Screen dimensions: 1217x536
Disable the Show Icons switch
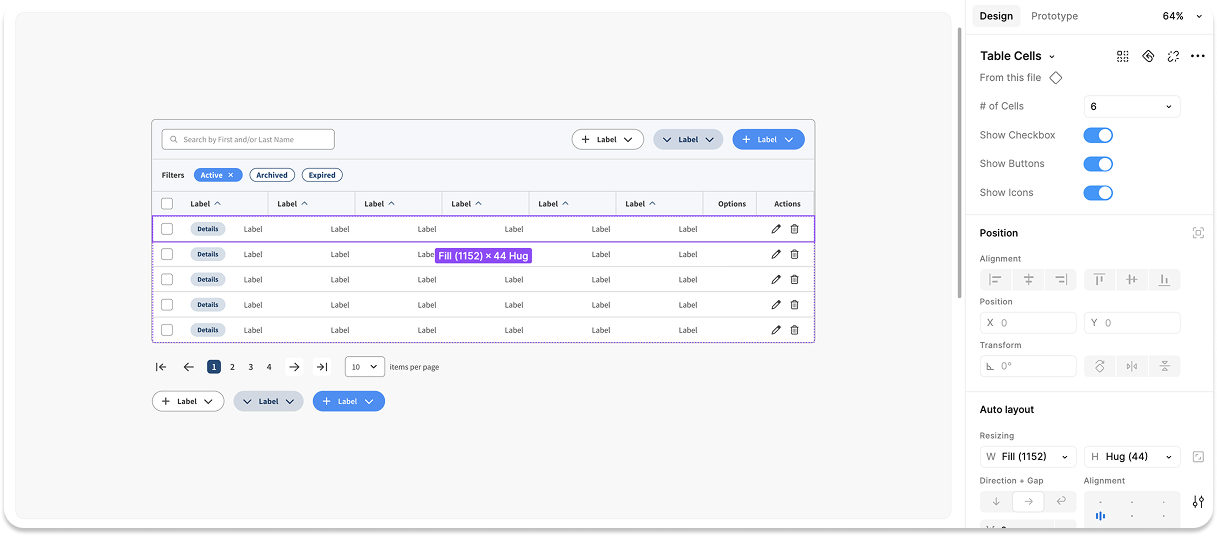pyautogui.click(x=1098, y=193)
